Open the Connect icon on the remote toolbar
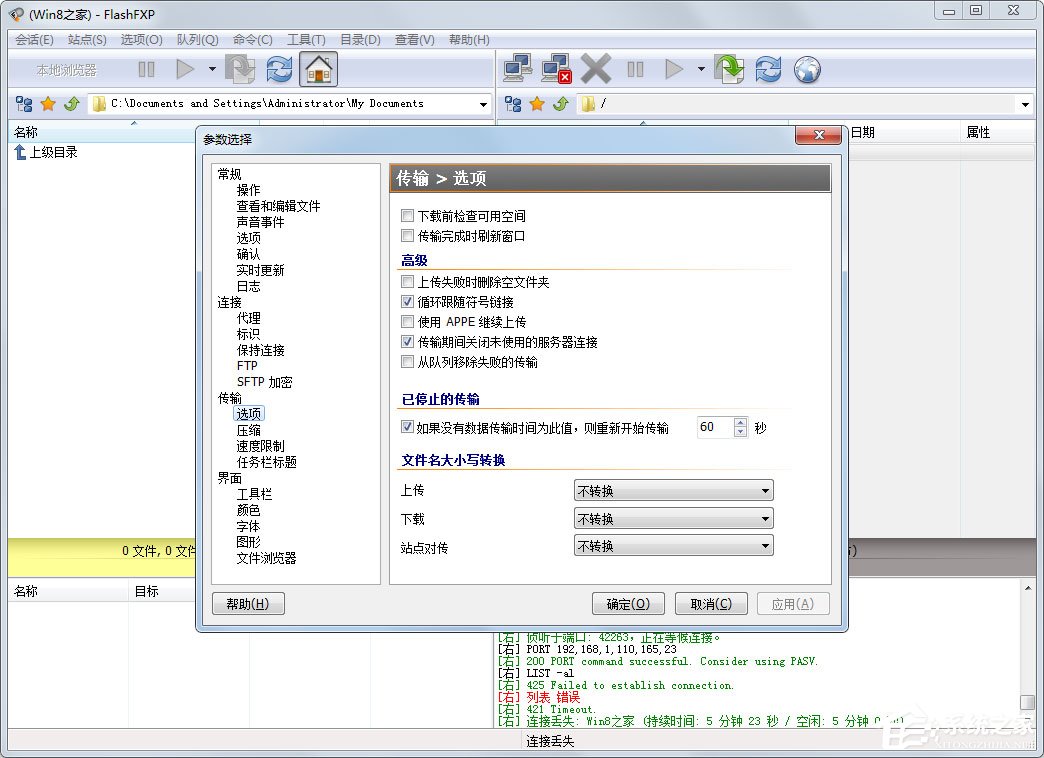1044x758 pixels. point(517,69)
